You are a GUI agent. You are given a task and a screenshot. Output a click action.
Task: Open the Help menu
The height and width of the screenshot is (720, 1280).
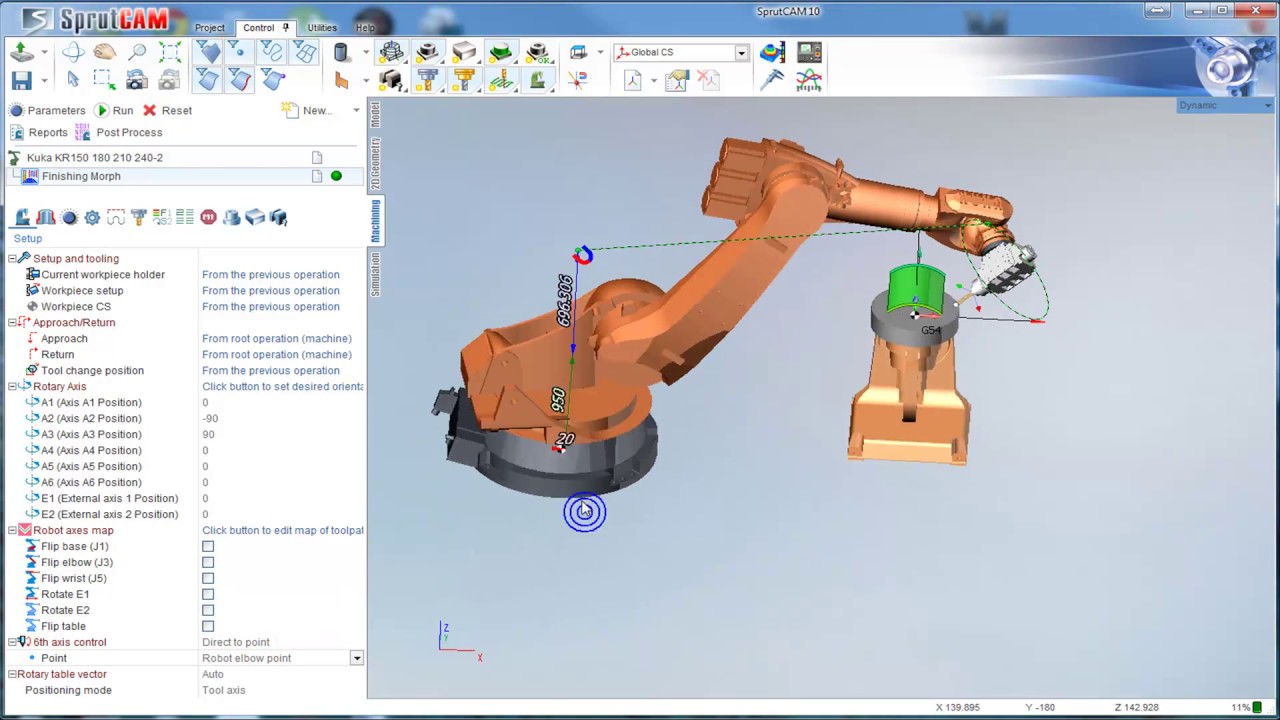point(365,28)
